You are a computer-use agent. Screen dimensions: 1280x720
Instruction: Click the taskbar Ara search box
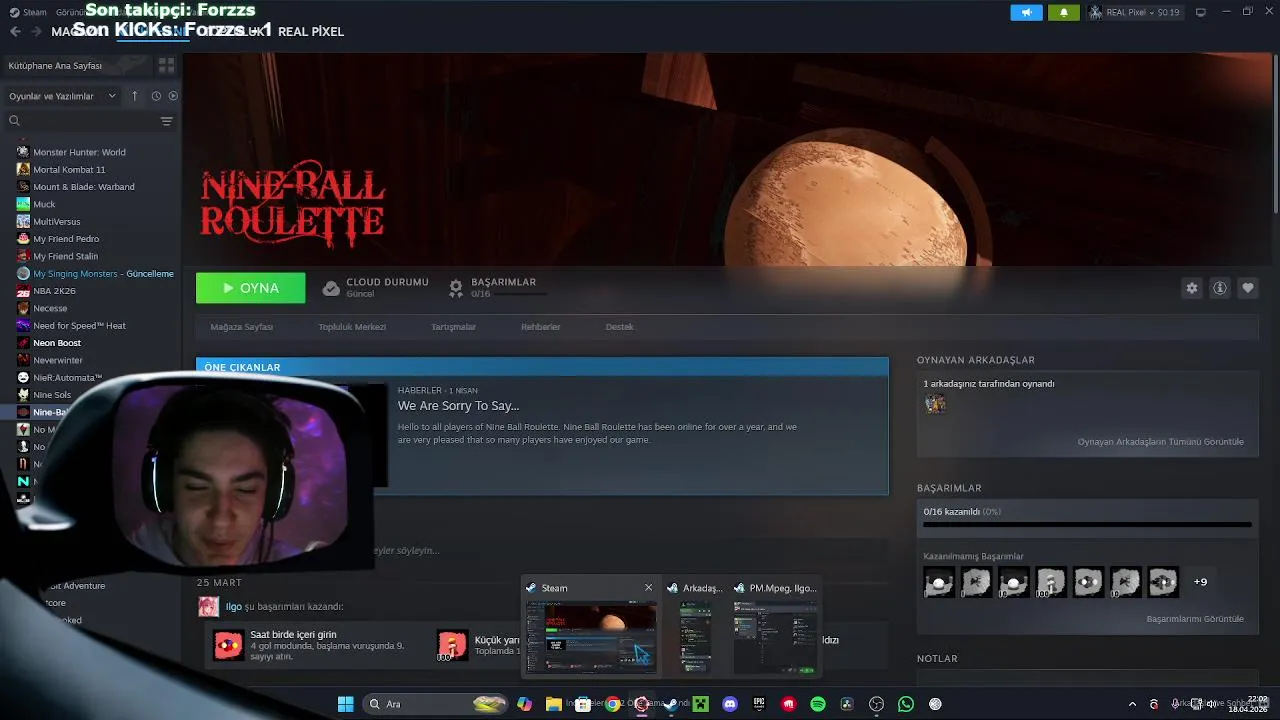(x=435, y=704)
